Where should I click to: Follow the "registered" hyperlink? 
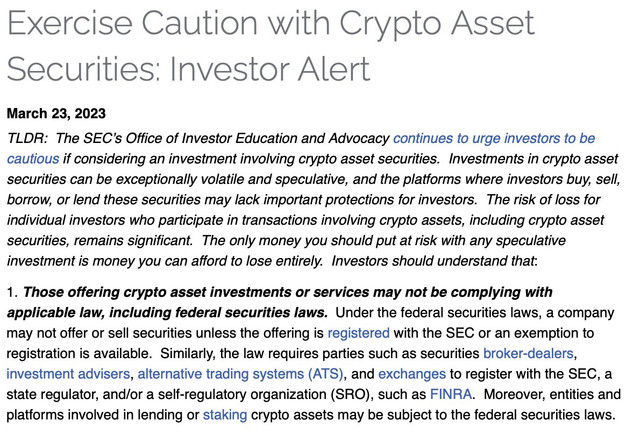pyautogui.click(x=359, y=333)
